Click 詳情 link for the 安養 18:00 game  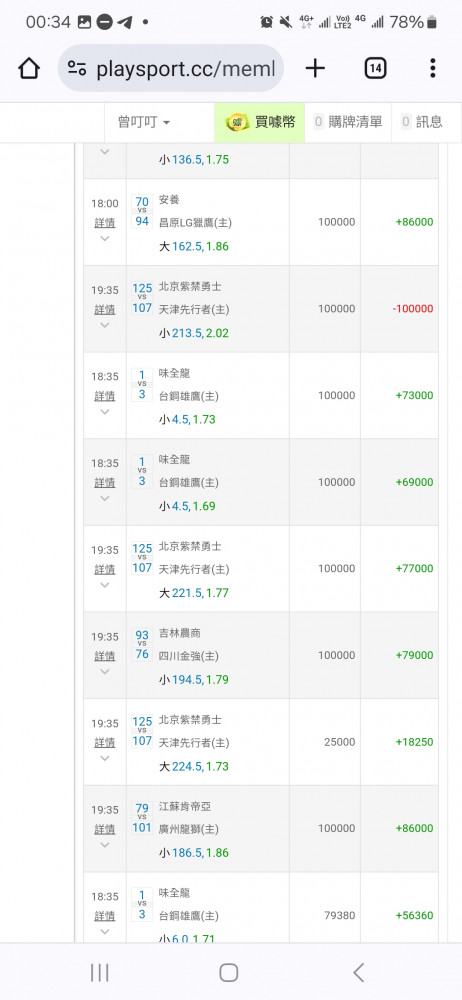(105, 223)
